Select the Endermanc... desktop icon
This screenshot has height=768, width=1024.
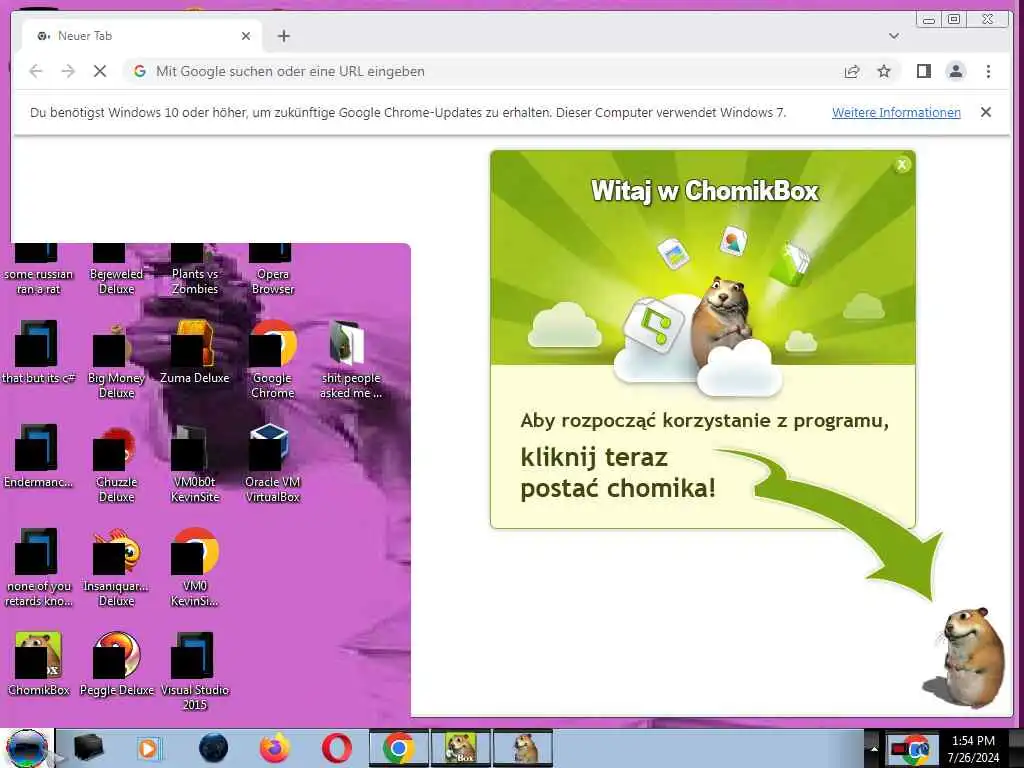click(38, 456)
